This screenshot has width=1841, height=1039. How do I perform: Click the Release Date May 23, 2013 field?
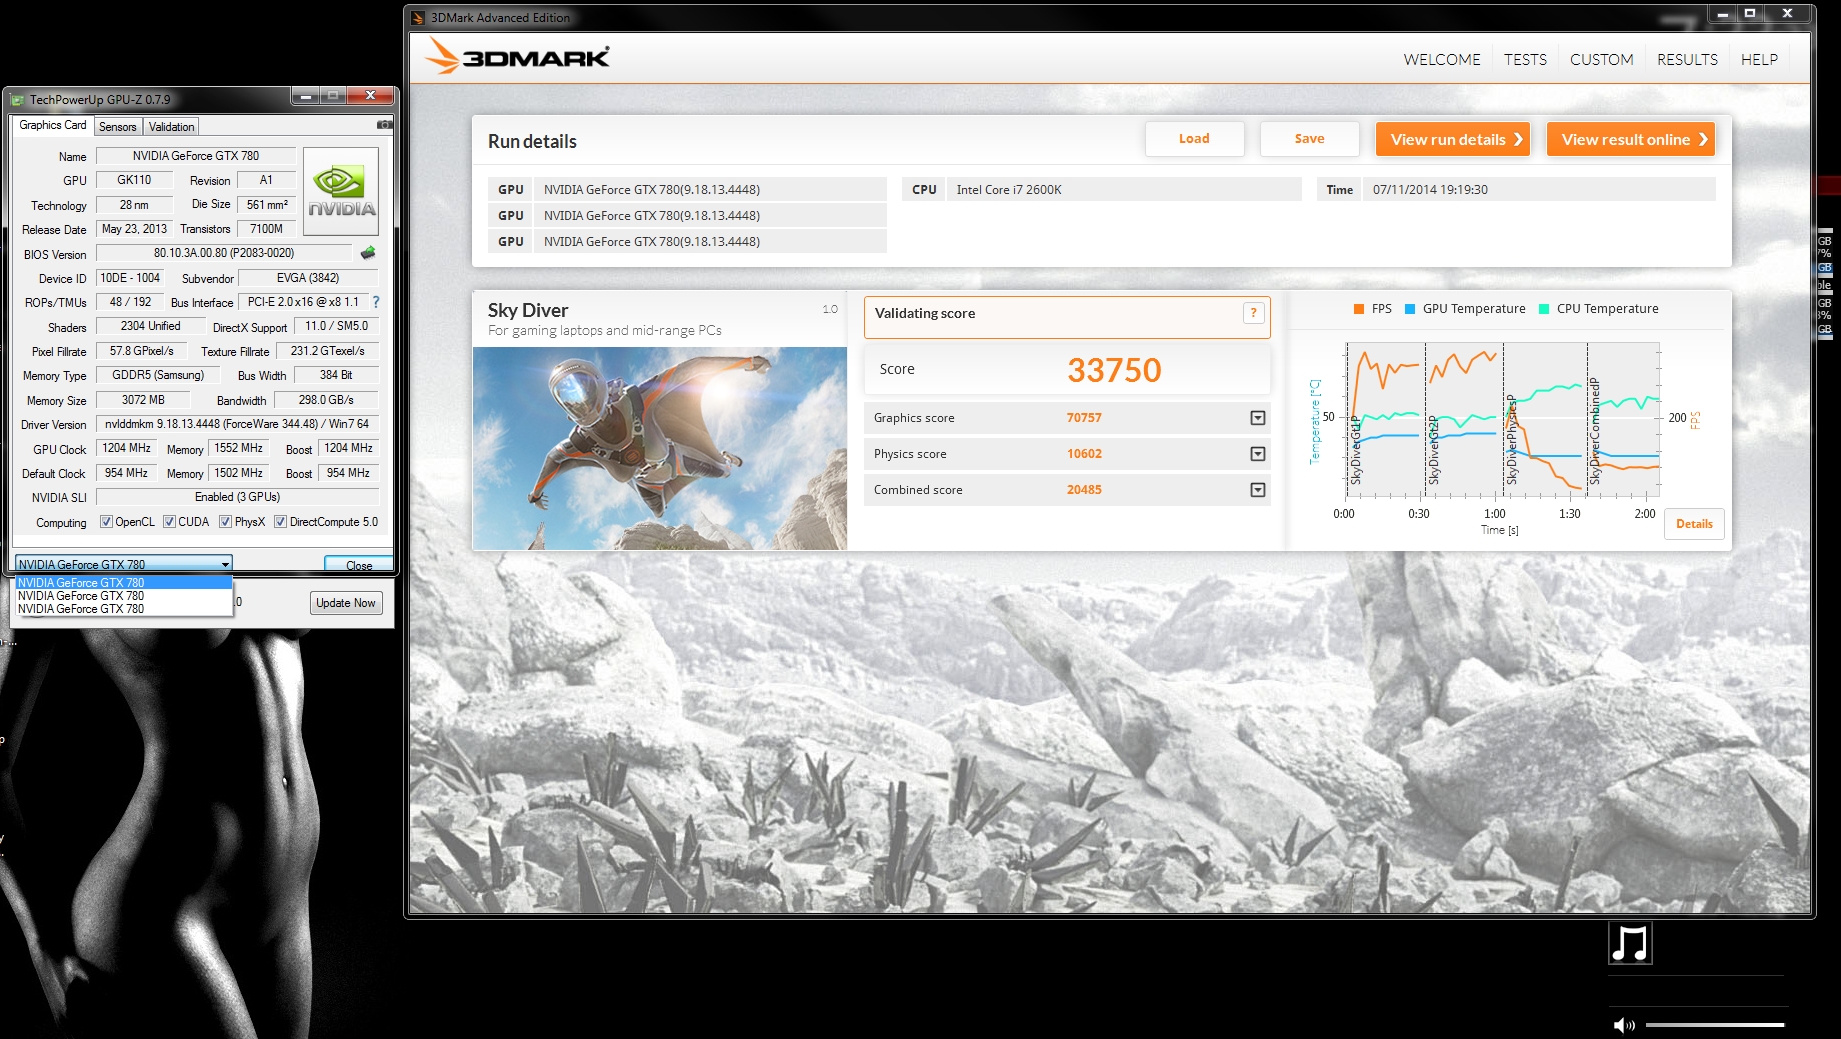coord(134,229)
